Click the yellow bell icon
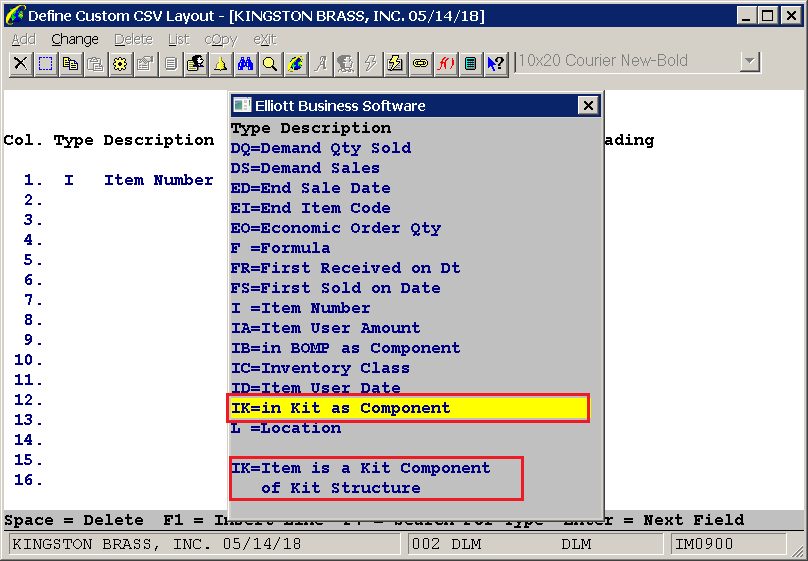The height and width of the screenshot is (561, 808). 221,64
